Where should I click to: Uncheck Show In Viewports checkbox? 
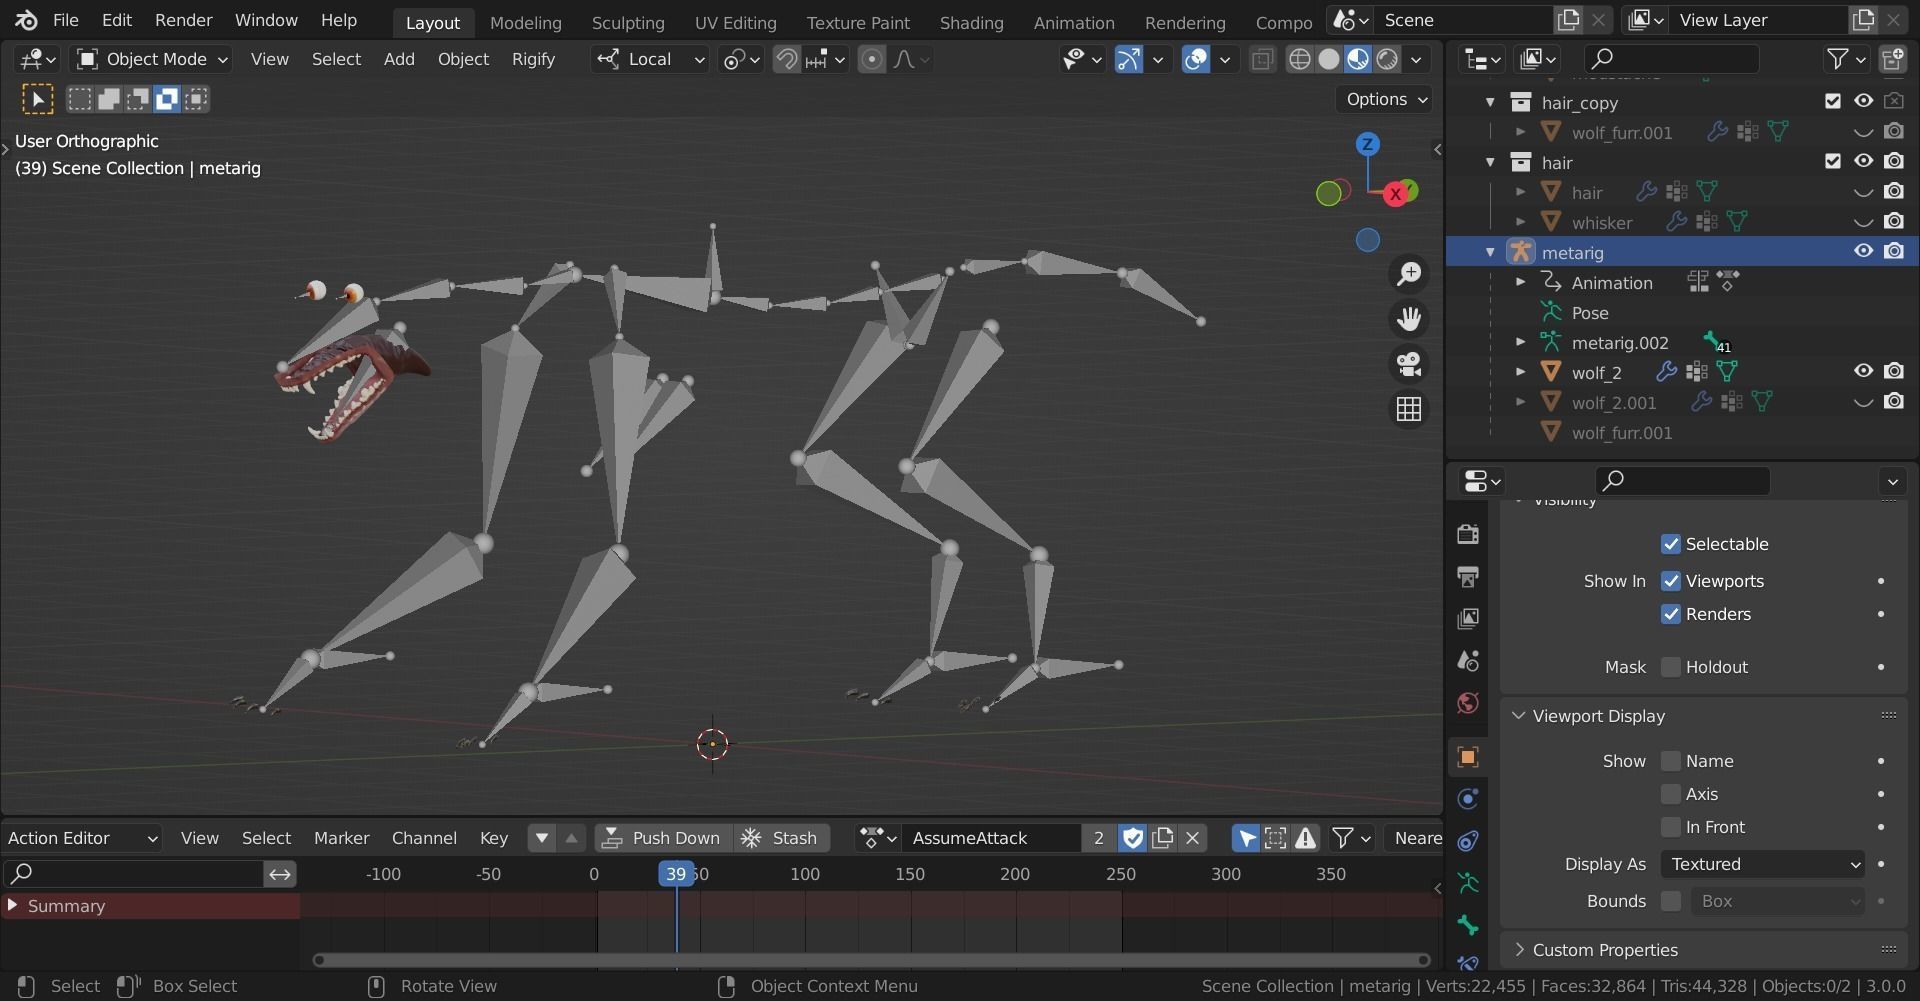(1671, 581)
